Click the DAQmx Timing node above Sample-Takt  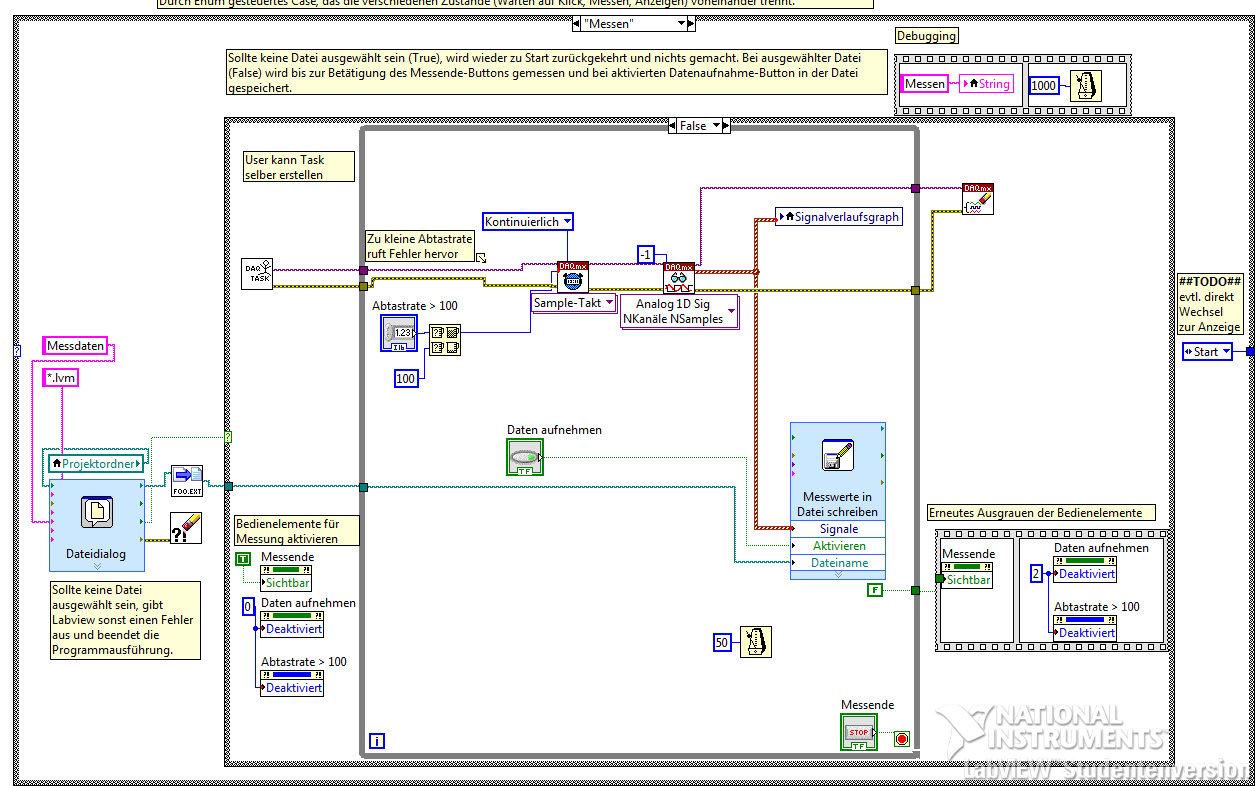pos(573,277)
